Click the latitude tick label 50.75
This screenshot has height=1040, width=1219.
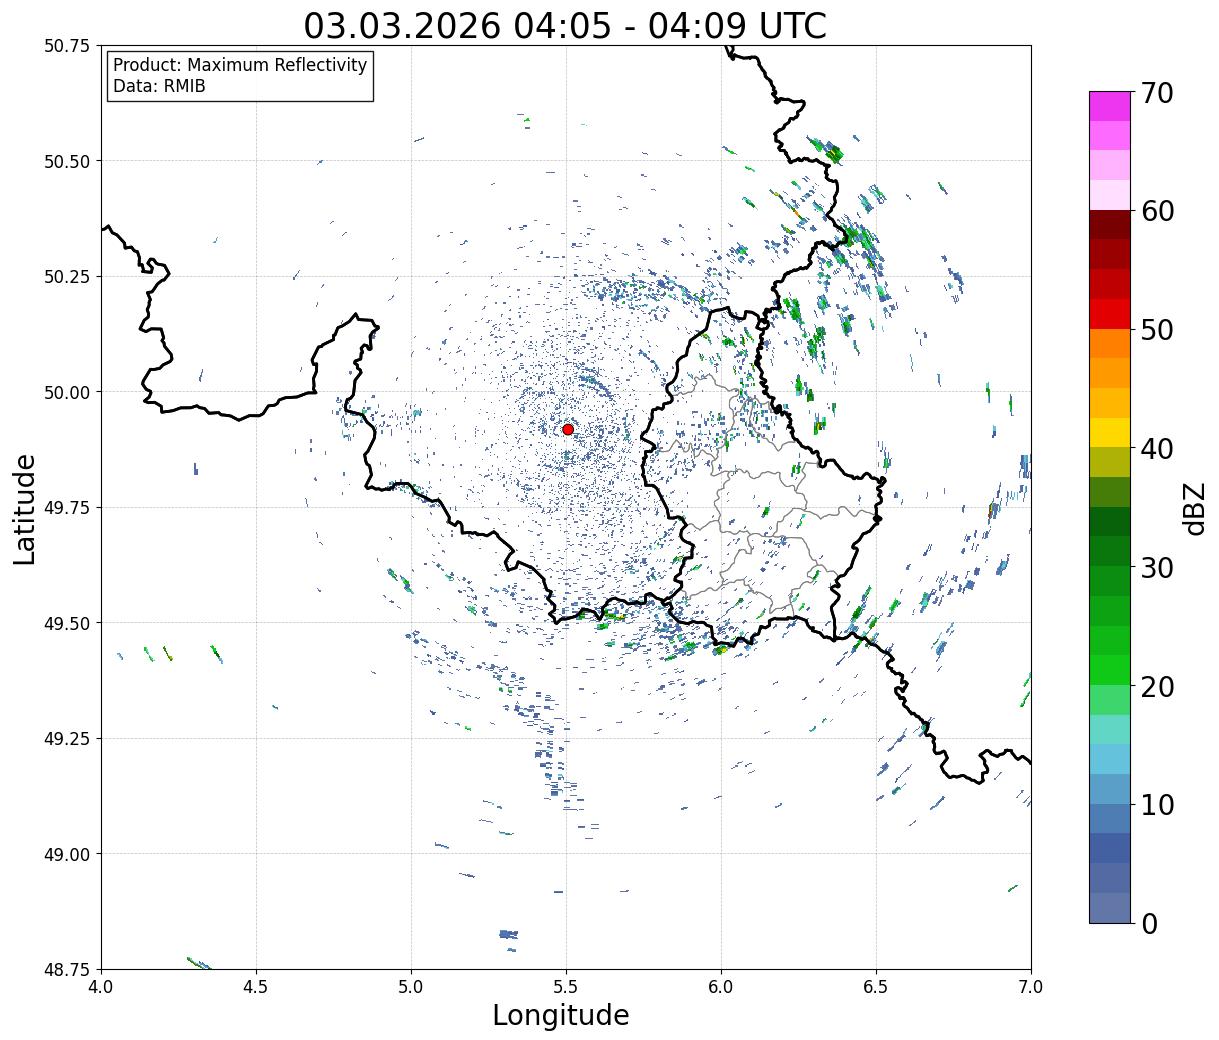(67, 46)
